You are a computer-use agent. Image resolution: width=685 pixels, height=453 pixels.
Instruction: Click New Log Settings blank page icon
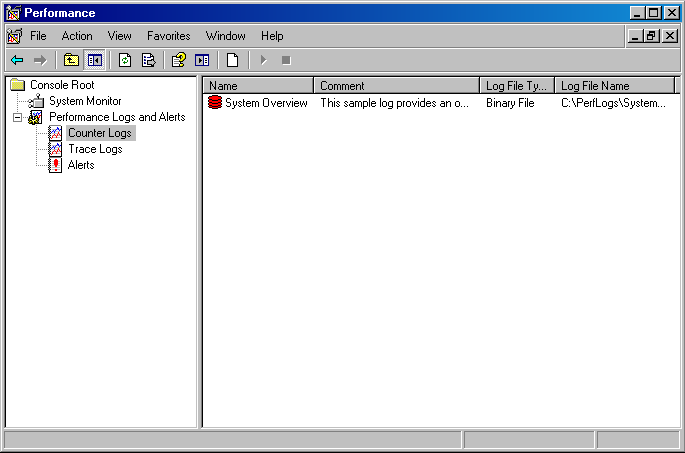coord(232,60)
